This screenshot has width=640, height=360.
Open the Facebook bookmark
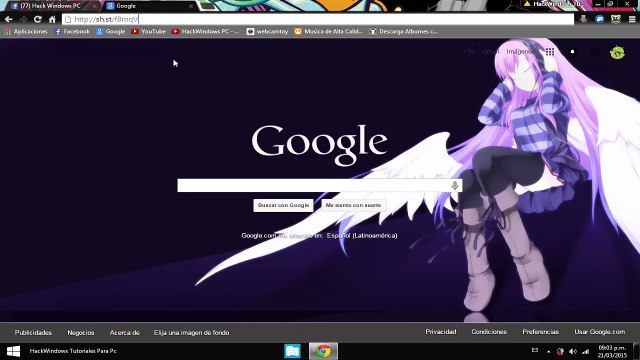(72, 31)
